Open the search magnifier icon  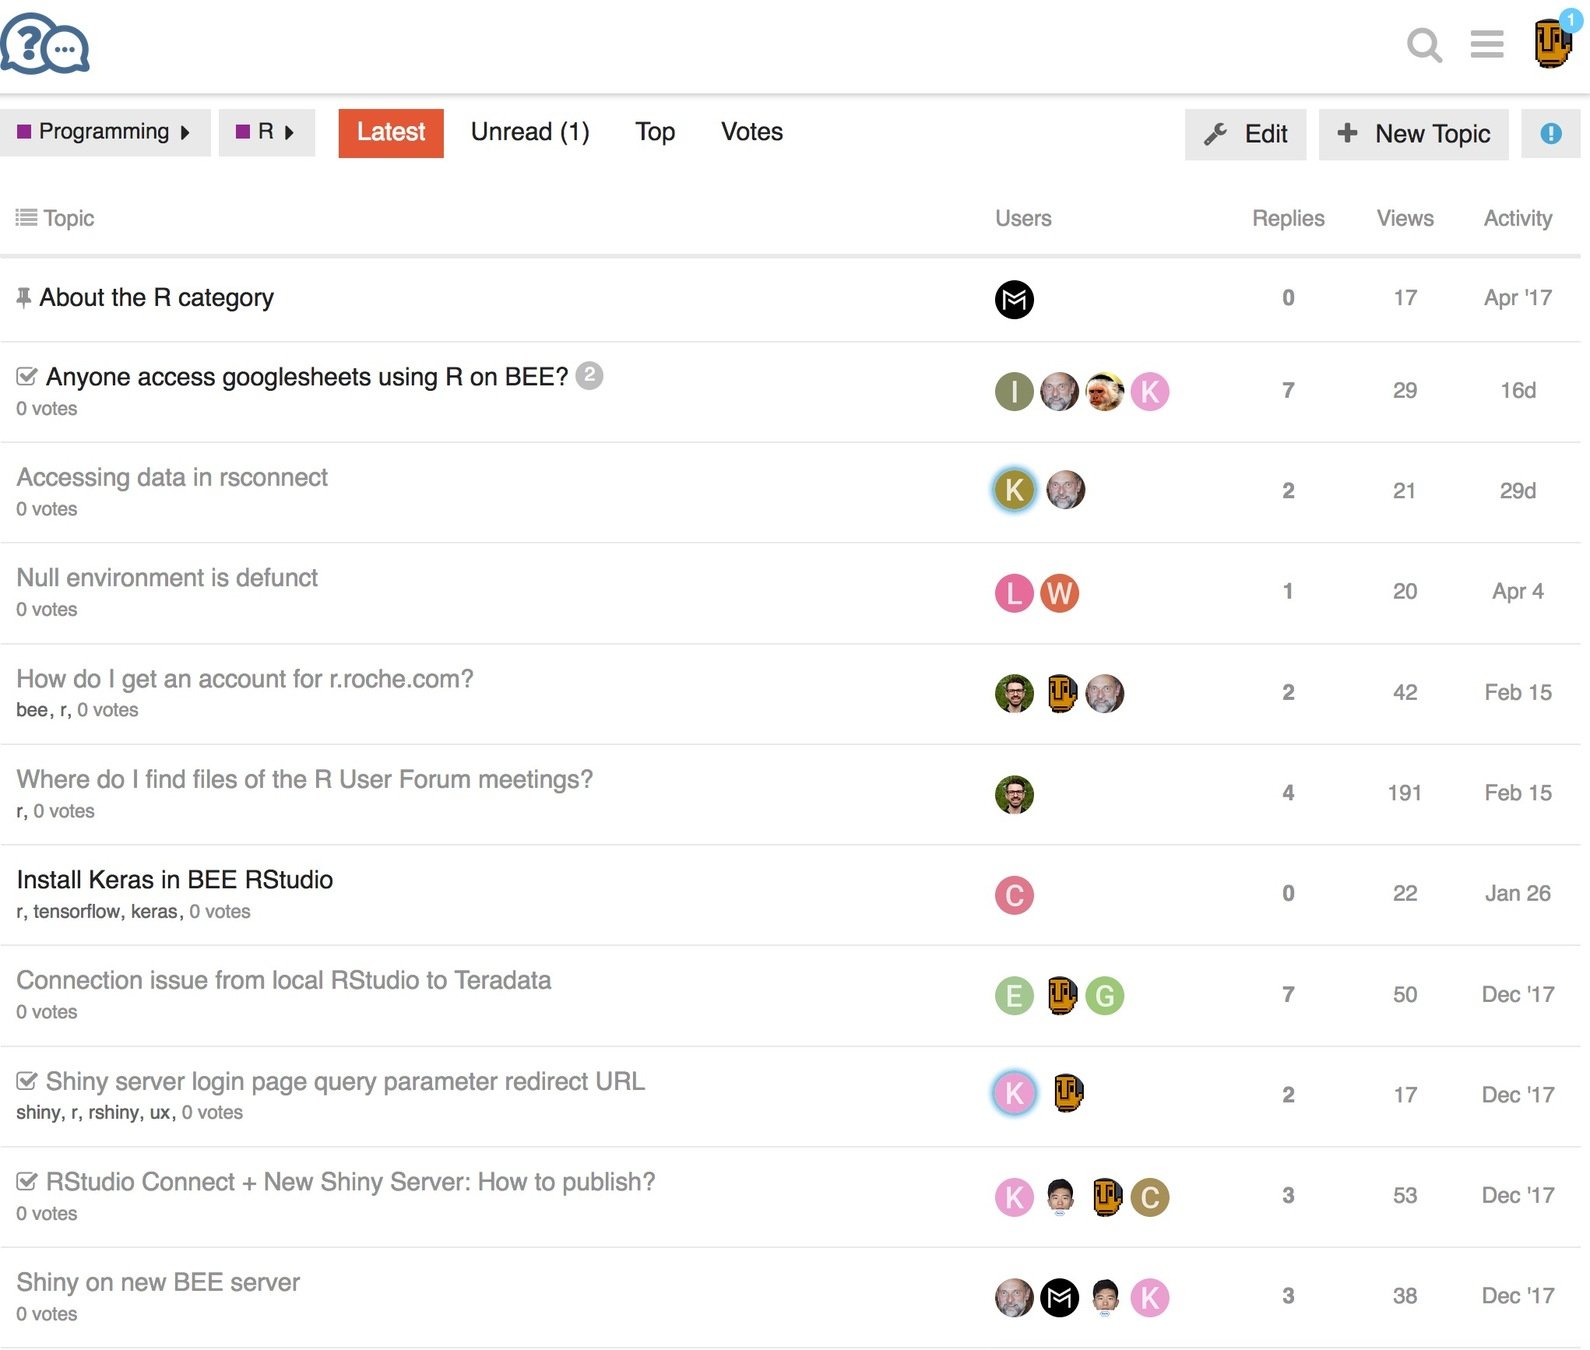coord(1423,45)
